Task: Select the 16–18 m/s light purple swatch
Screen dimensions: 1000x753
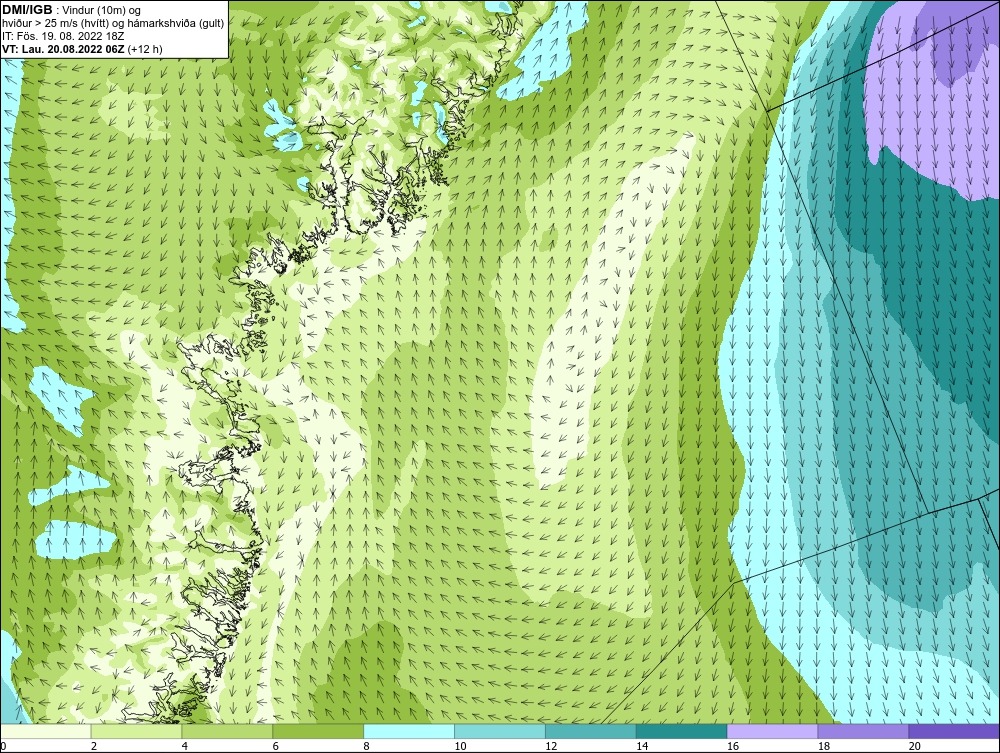Action: click(772, 731)
